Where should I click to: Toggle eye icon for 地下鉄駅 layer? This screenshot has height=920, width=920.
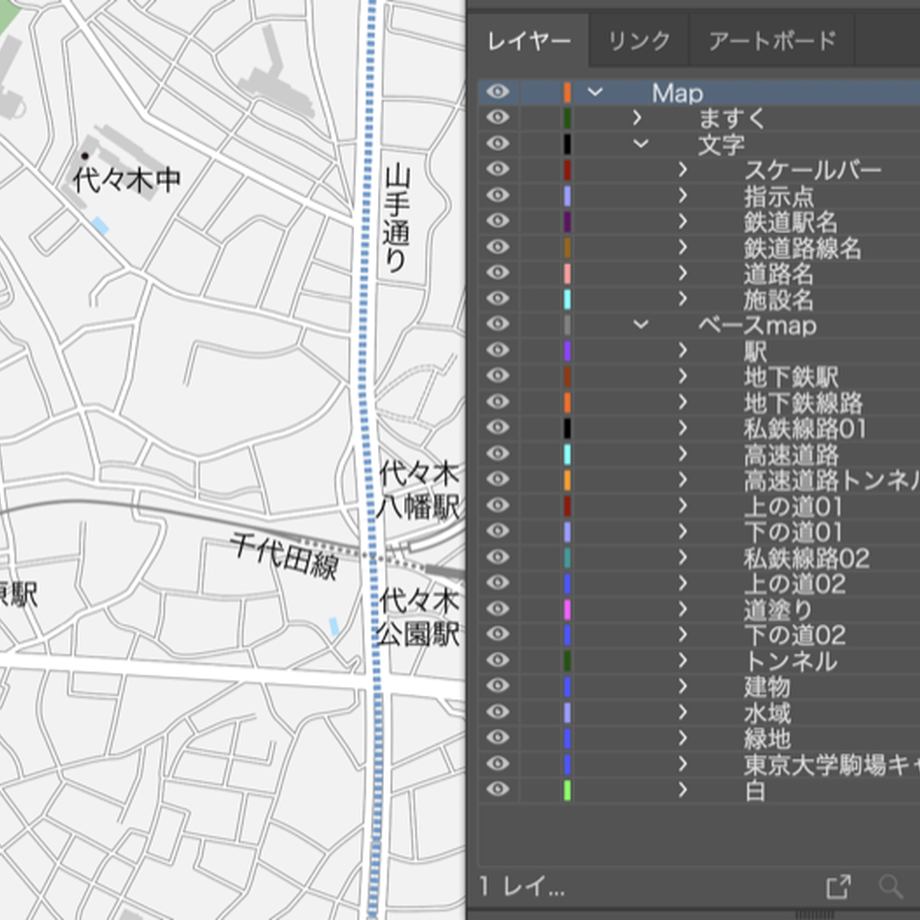498,376
